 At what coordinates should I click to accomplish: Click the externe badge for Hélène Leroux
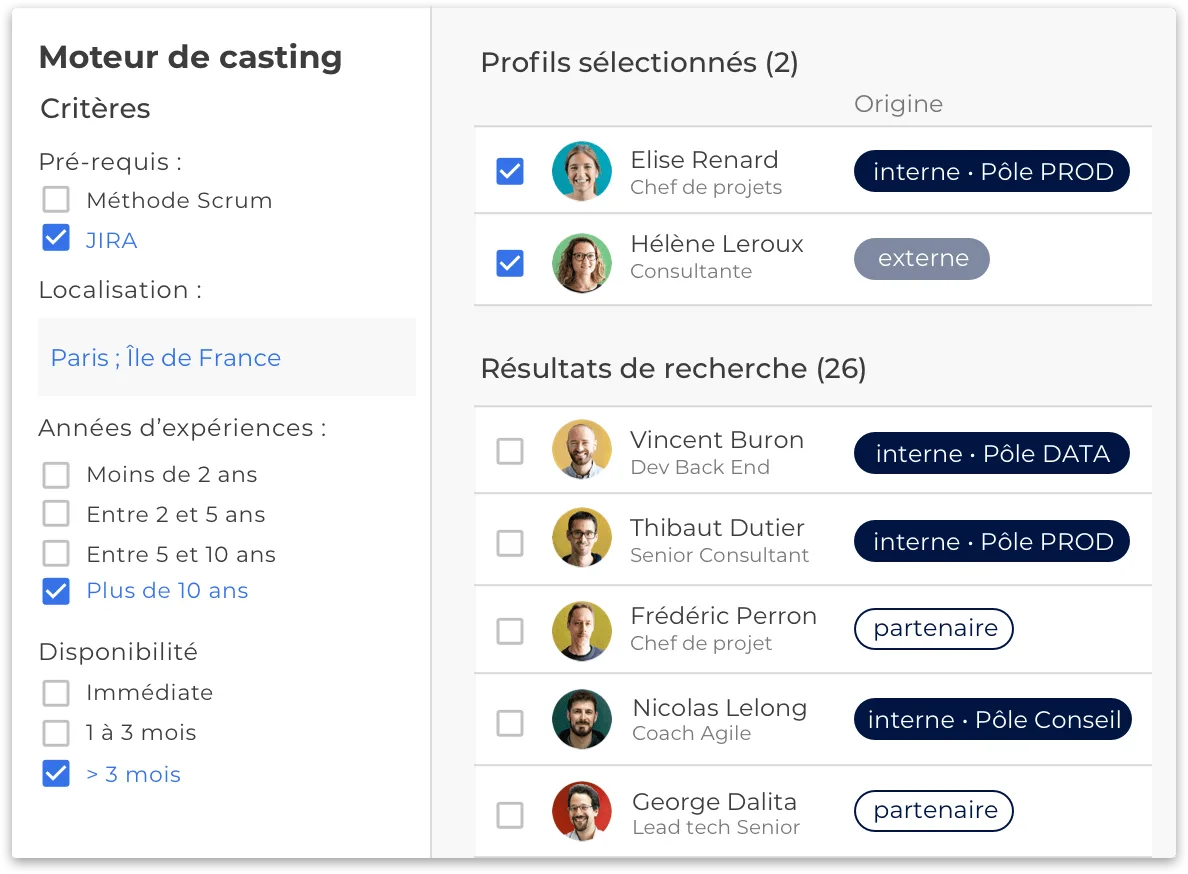pos(922,259)
